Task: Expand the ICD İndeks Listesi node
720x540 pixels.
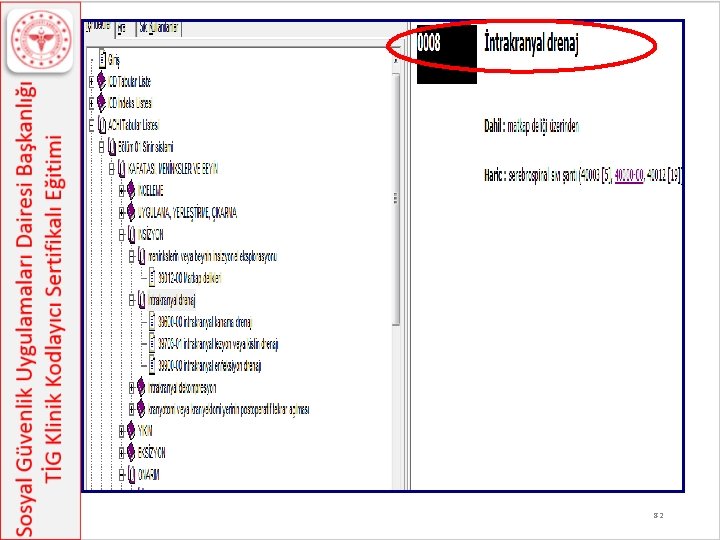Action: pyautogui.click(x=91, y=103)
